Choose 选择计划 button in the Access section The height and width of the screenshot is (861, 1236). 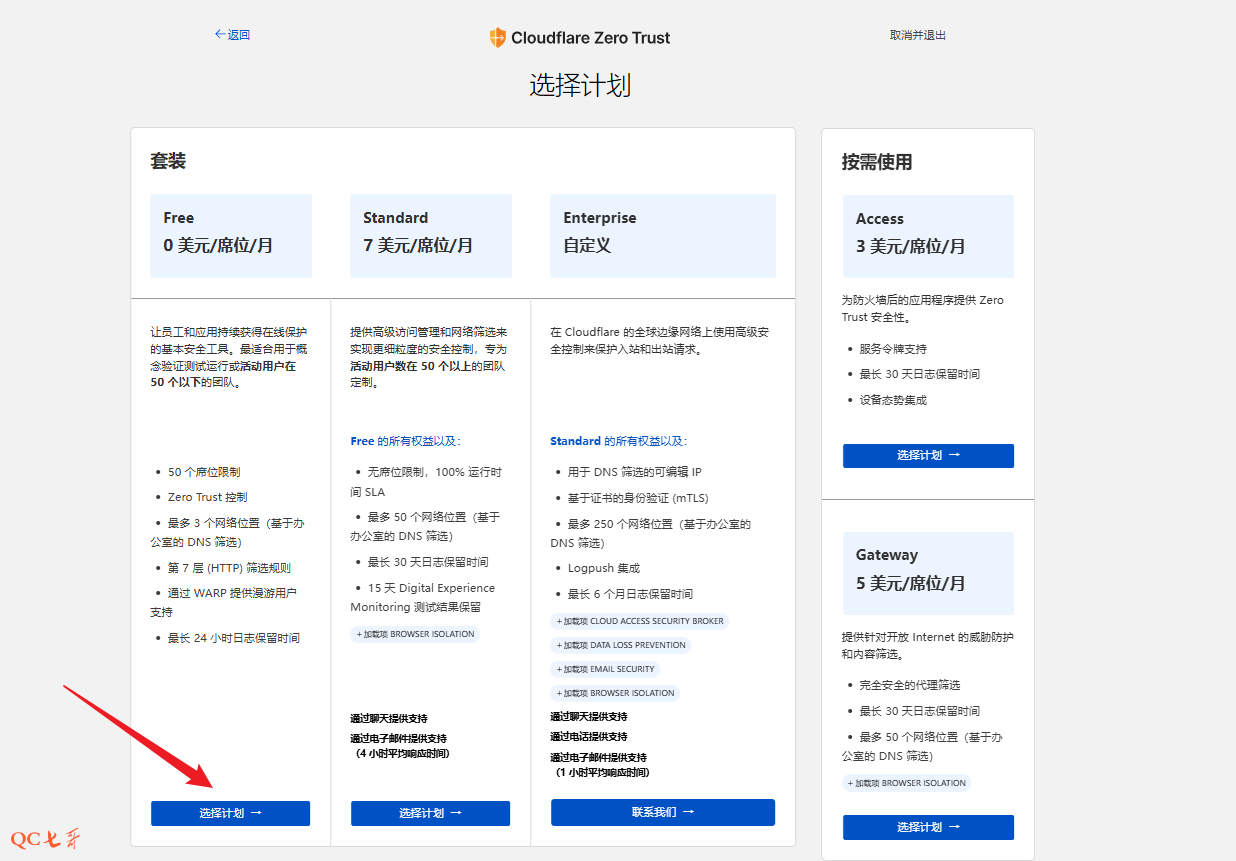pos(928,455)
